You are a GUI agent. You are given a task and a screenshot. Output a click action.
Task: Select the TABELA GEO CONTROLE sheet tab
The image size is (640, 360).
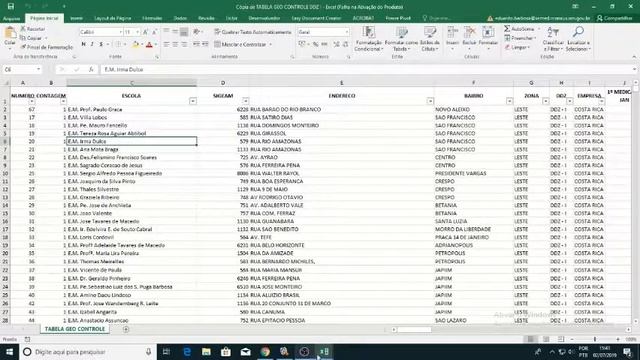pos(75,329)
